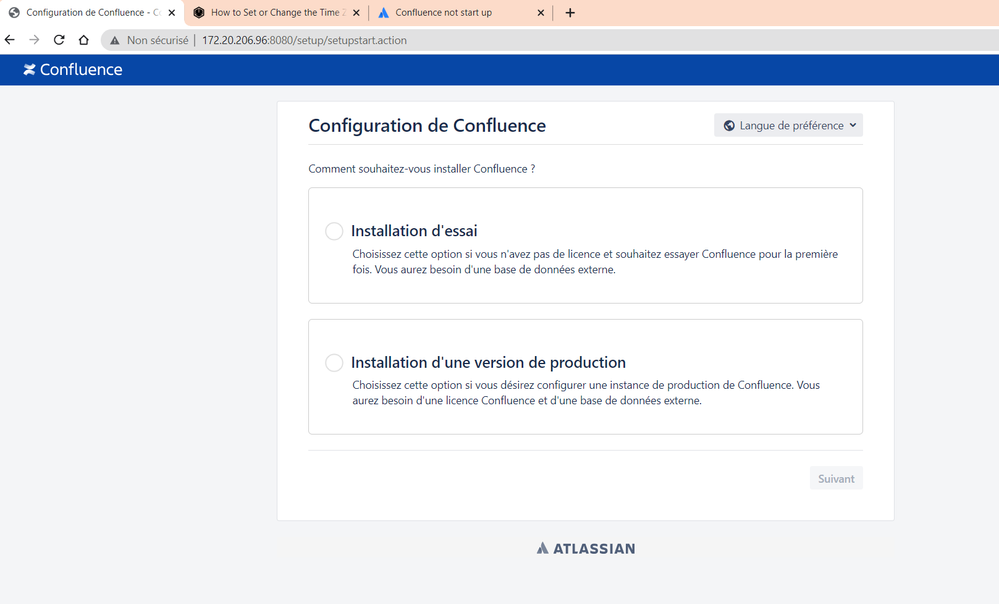
Task: Click the not-secure warning triangle icon
Action: point(115,40)
